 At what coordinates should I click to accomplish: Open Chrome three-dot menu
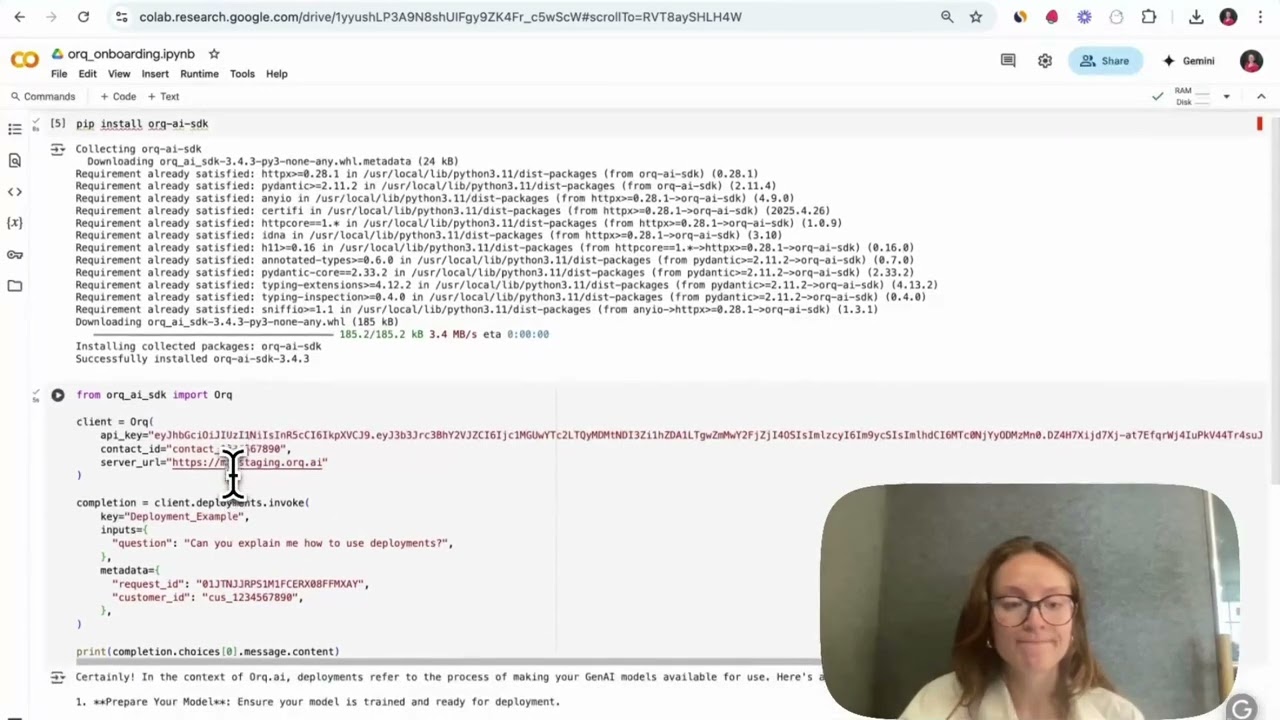click(x=1260, y=17)
